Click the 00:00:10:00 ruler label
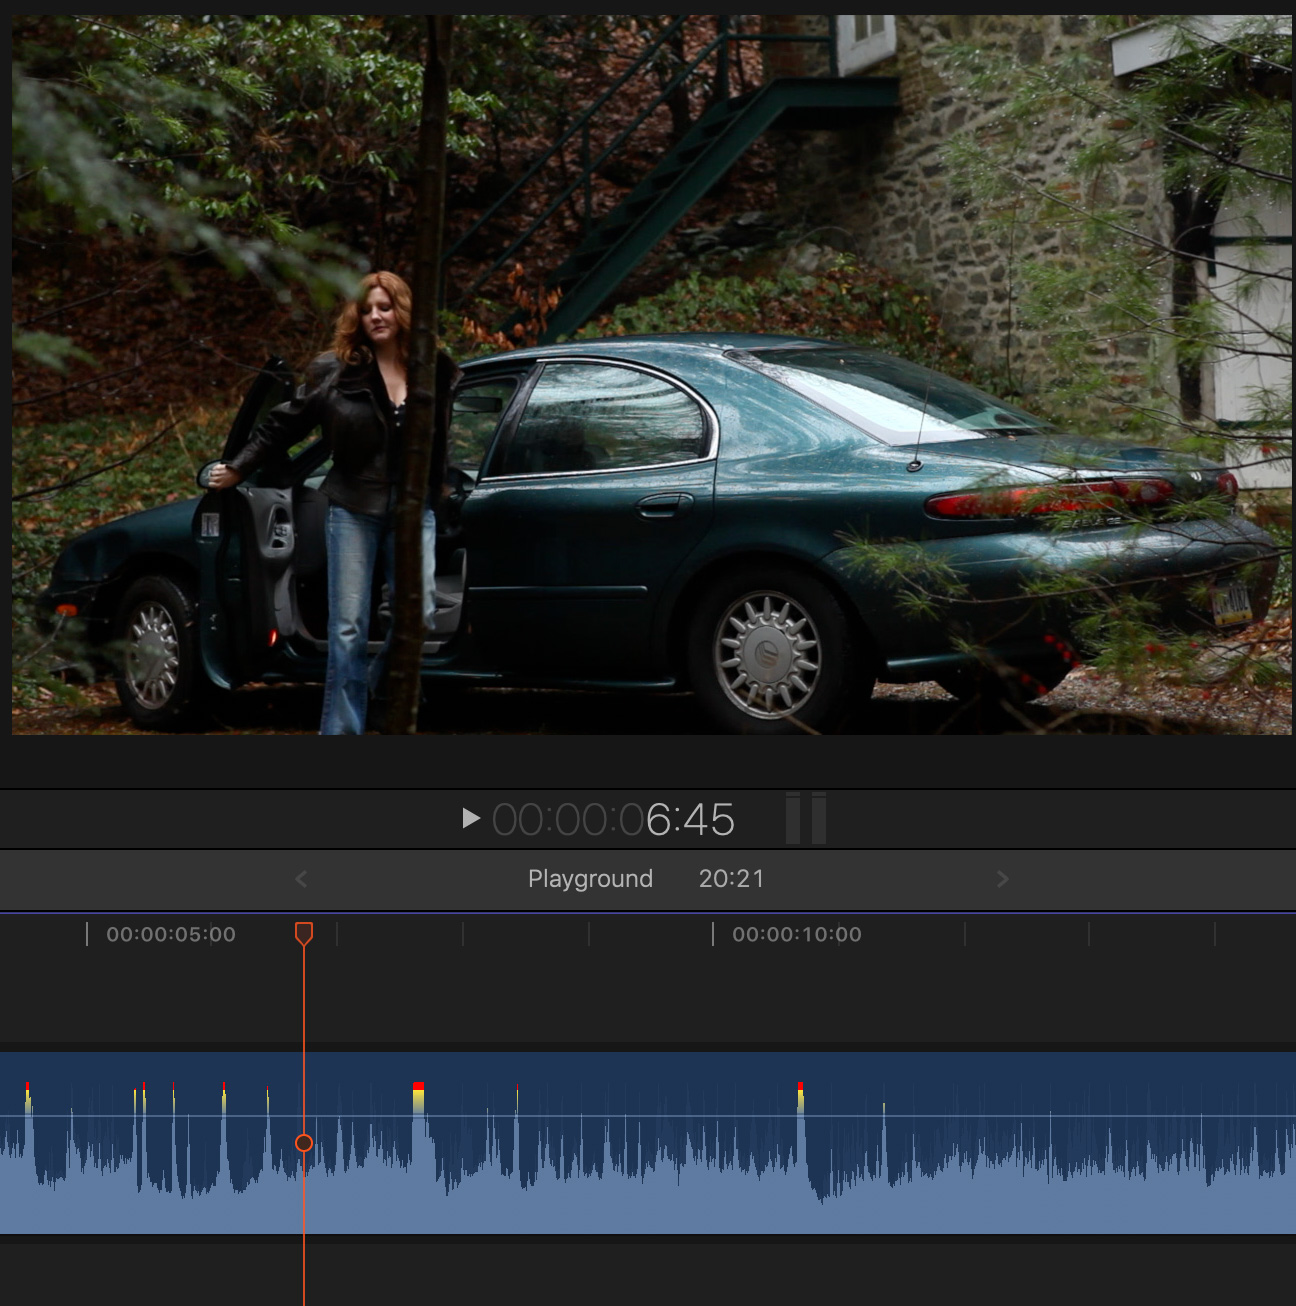 point(797,934)
